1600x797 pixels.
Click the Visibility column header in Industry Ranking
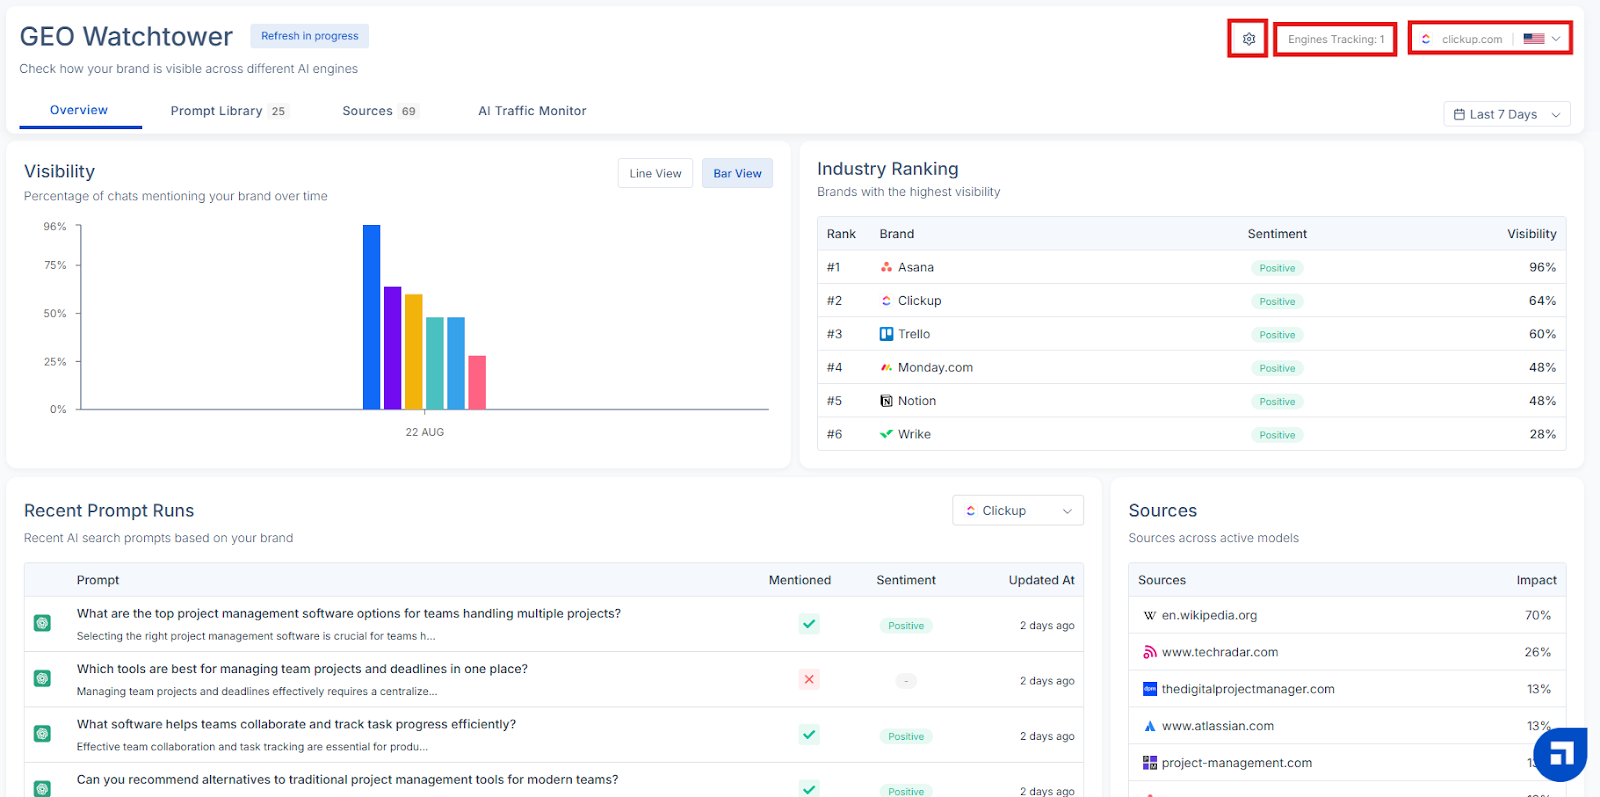1532,234
